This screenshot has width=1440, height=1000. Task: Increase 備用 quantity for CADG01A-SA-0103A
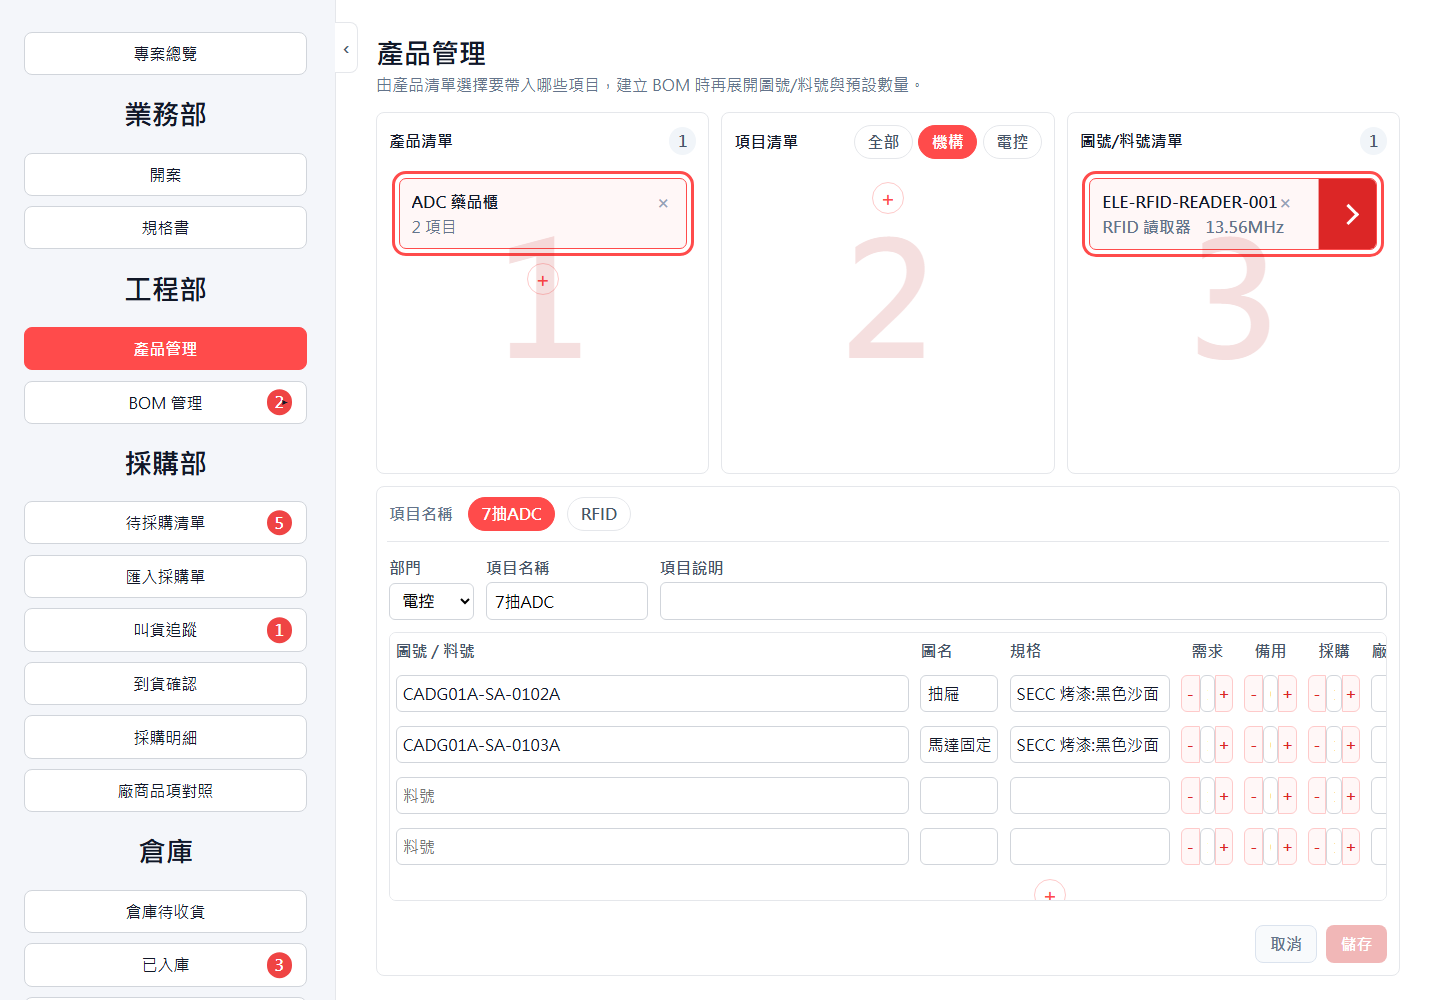[x=1287, y=745]
